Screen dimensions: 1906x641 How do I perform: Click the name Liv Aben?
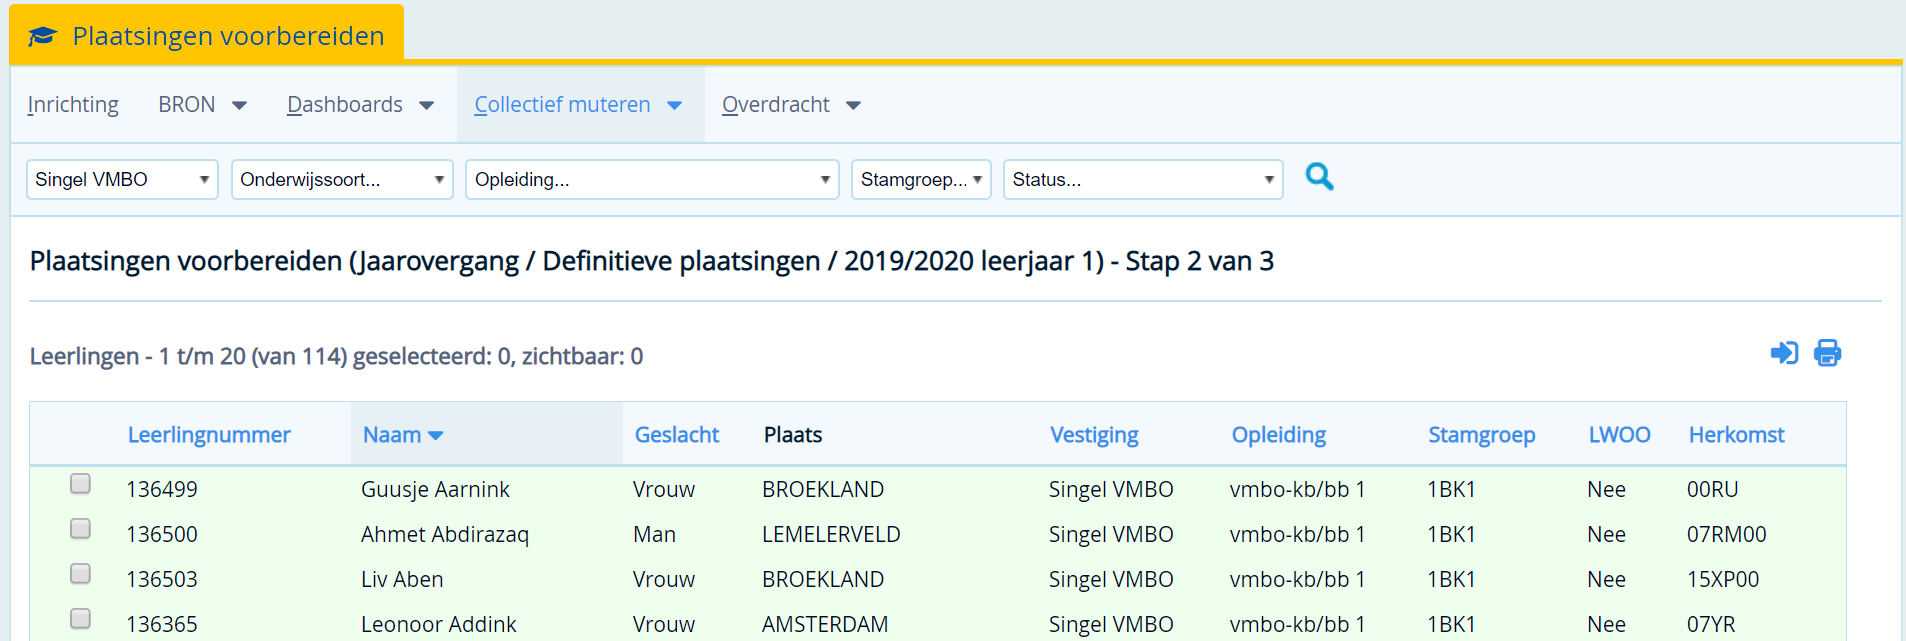402,580
